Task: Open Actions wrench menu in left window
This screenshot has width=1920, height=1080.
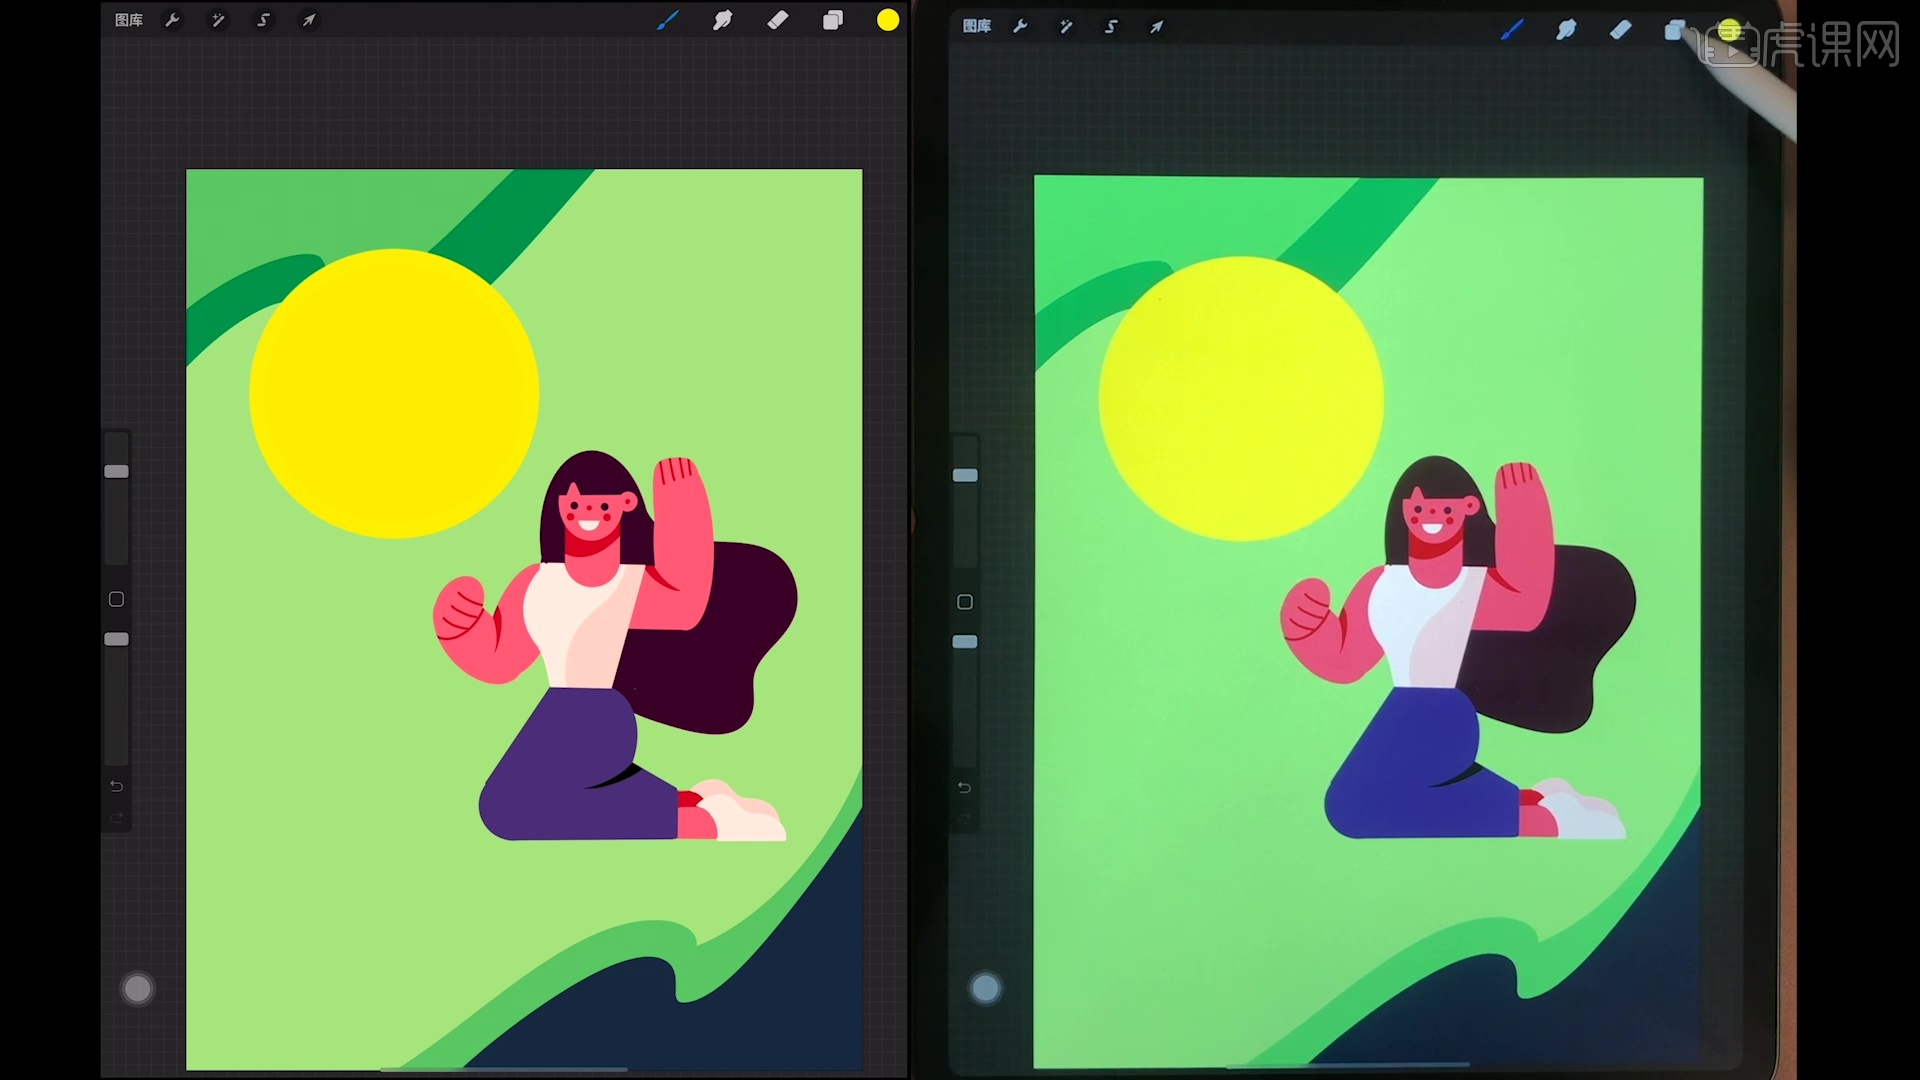Action: pyautogui.click(x=173, y=20)
